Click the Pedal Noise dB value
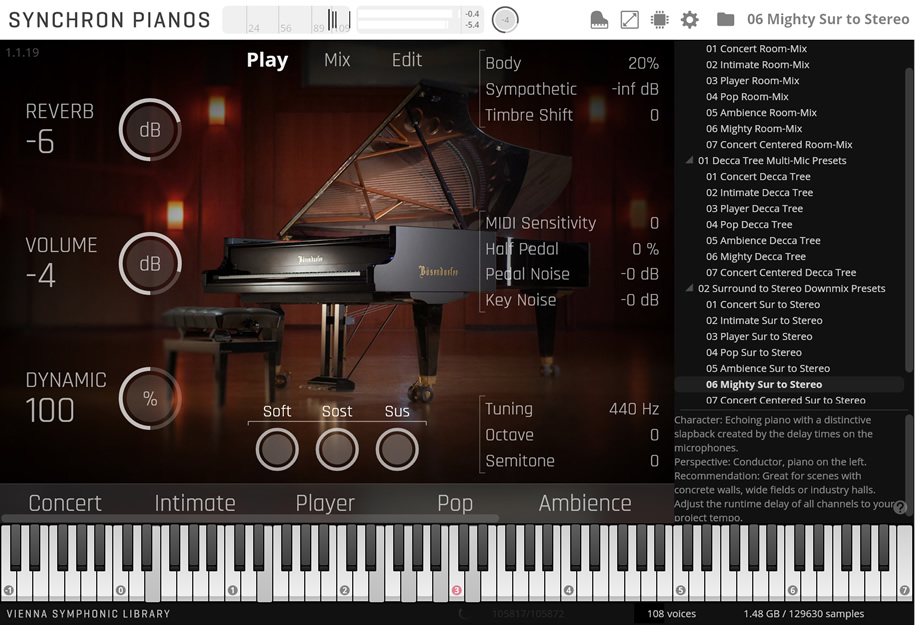915x625 pixels. pos(640,274)
